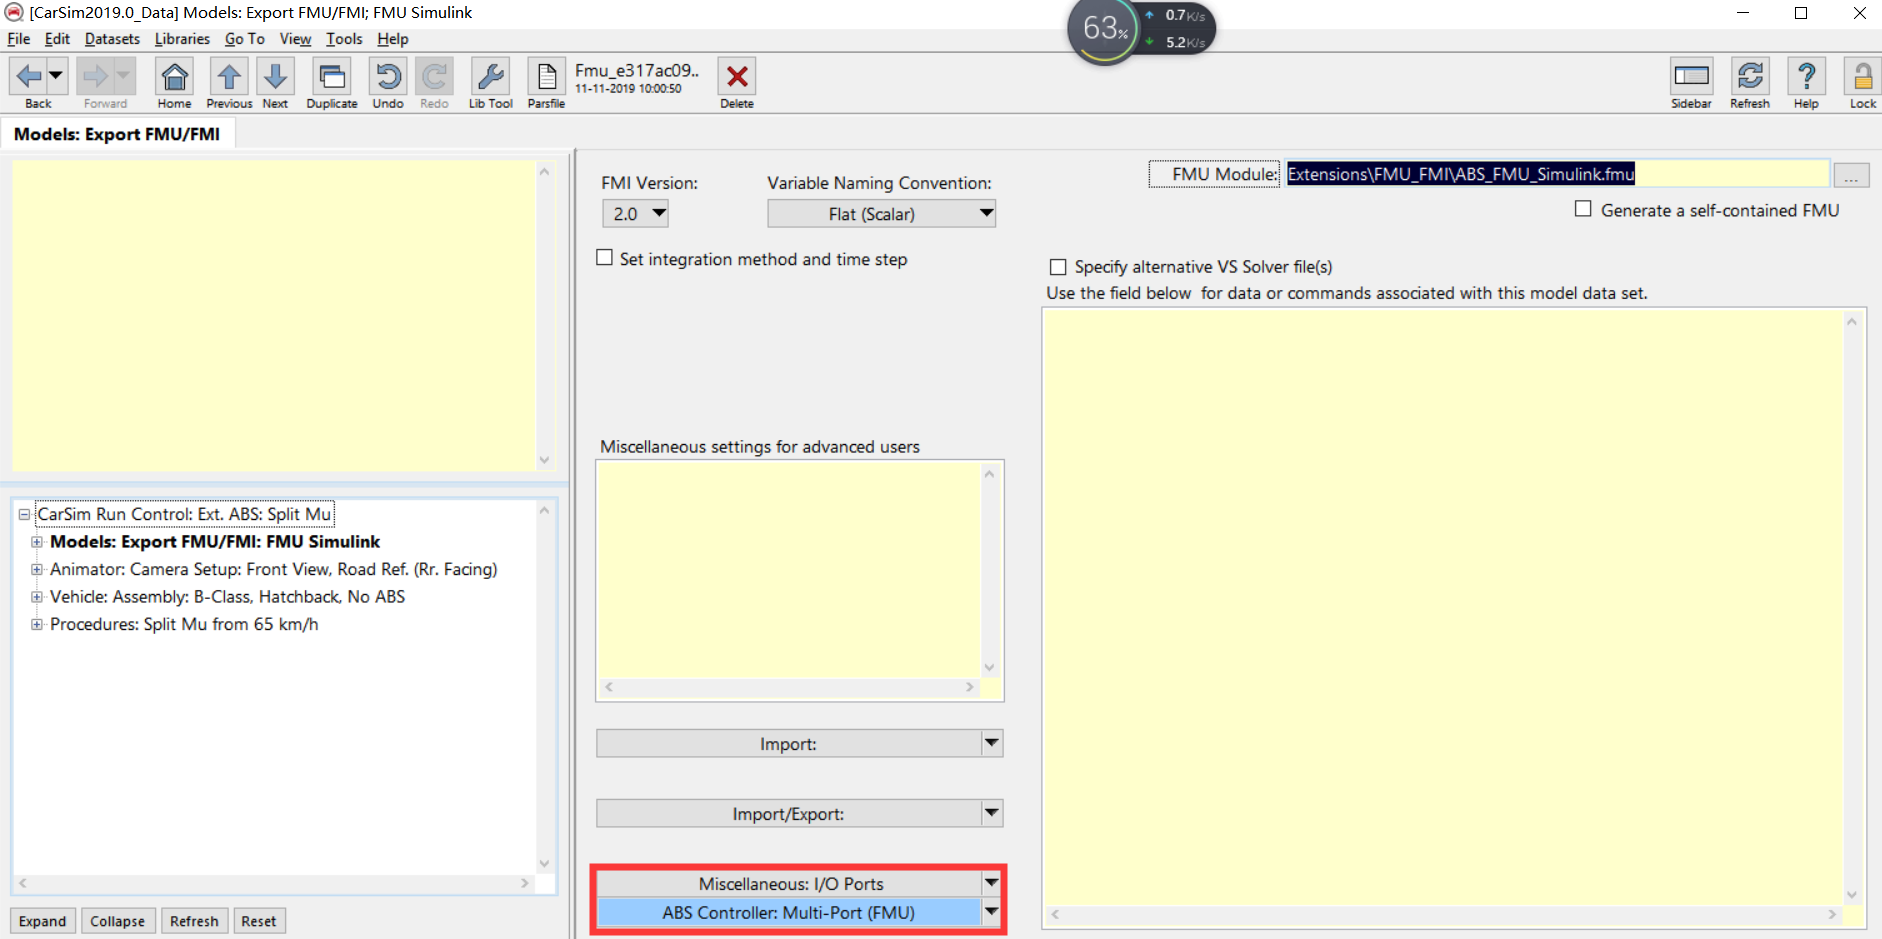1882x939 pixels.
Task: Open the Libraries menu
Action: 182,39
